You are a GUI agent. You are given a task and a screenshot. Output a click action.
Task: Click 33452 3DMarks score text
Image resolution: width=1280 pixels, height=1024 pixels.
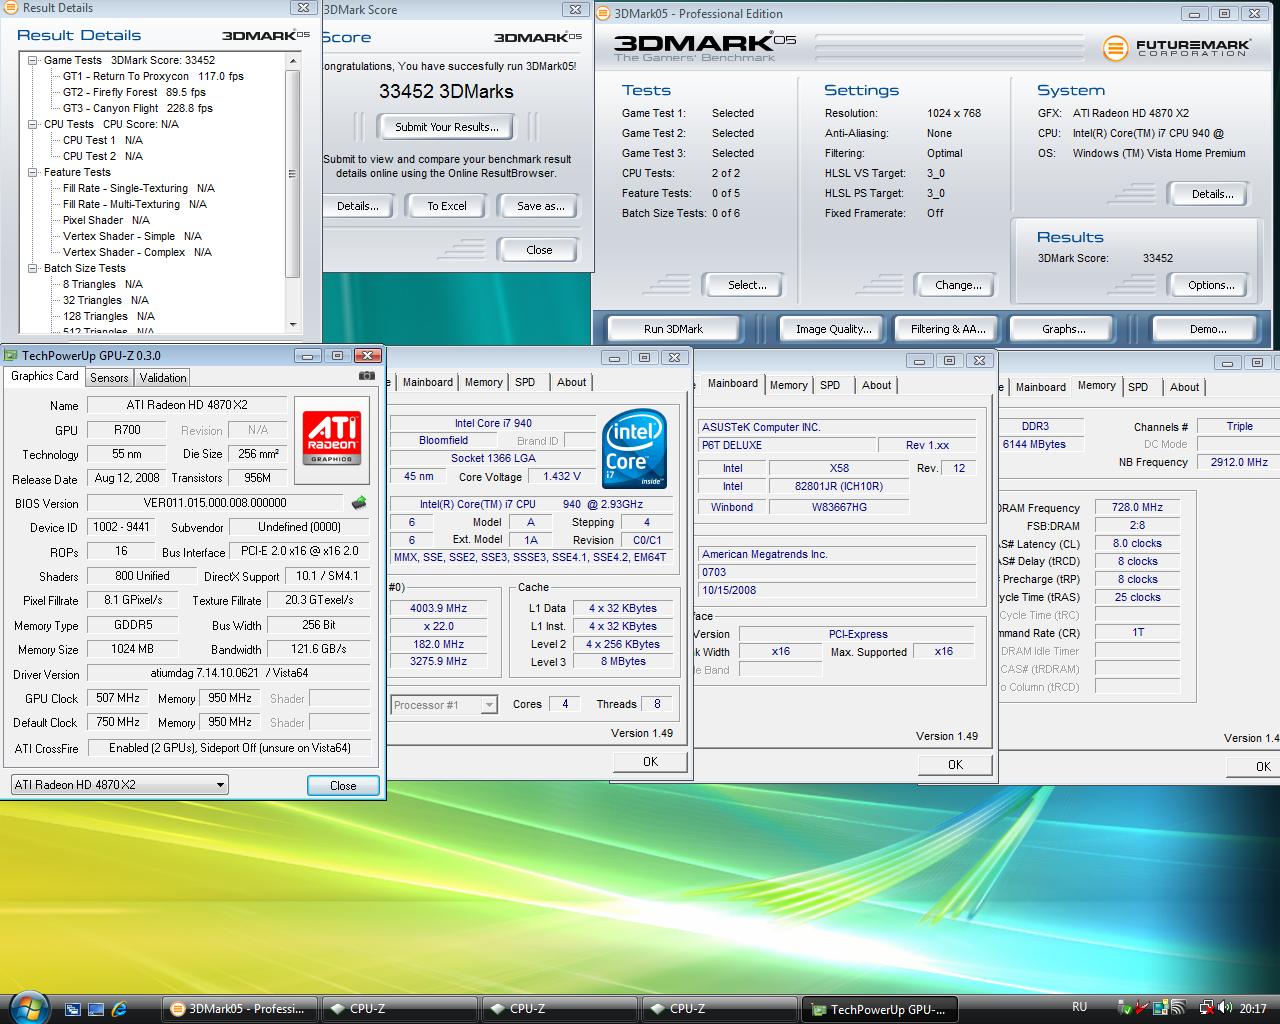(x=446, y=91)
